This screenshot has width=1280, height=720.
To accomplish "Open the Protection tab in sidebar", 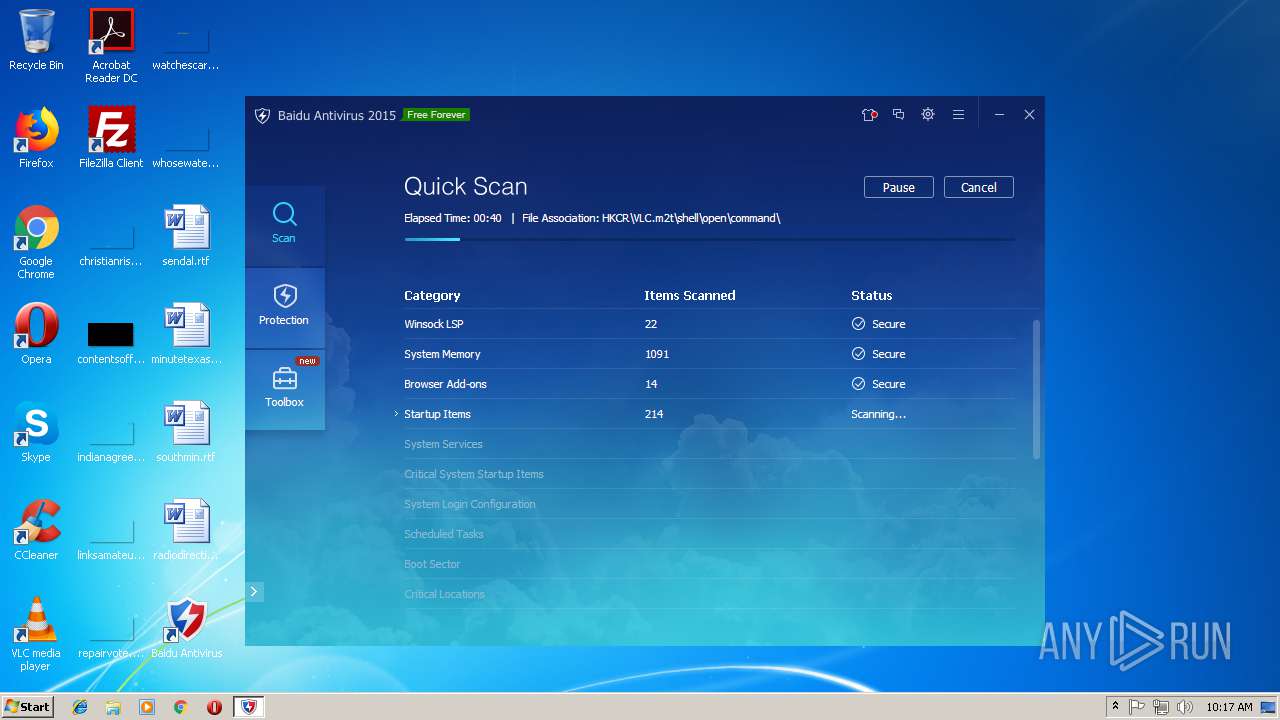I will tap(284, 308).
